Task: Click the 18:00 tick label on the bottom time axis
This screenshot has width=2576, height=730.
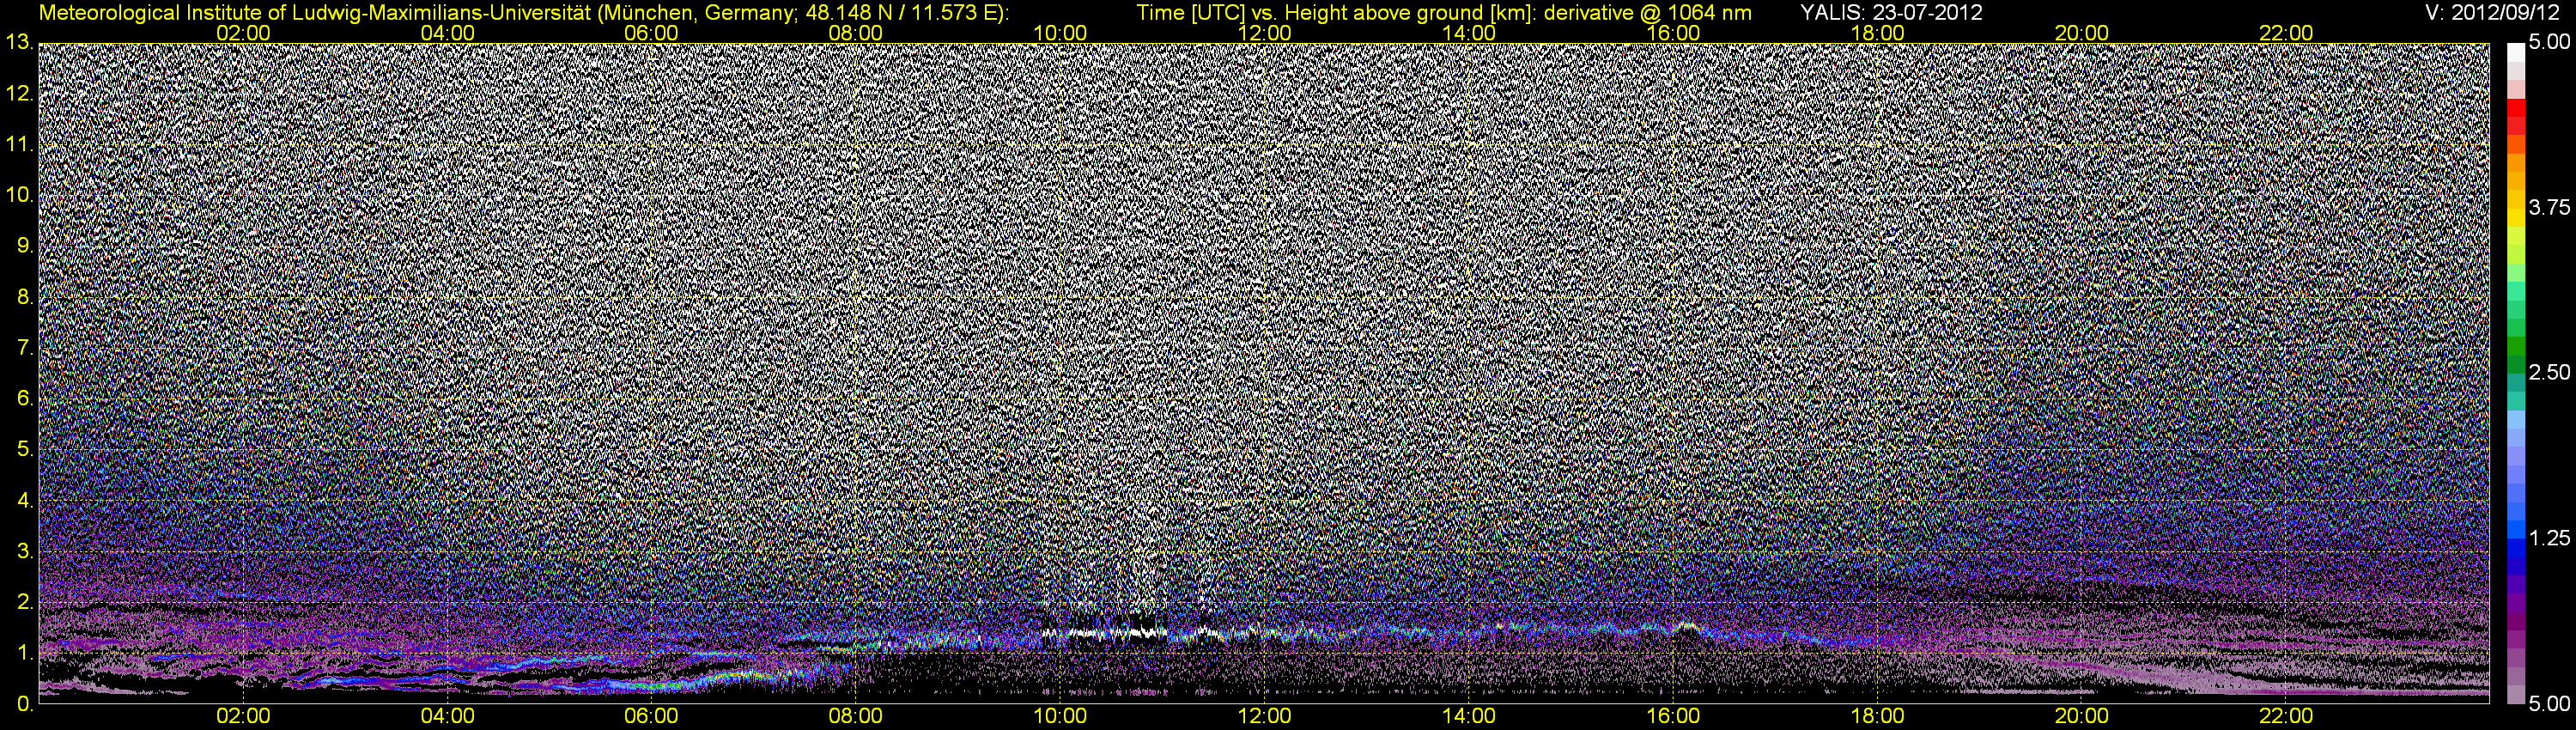Action: coord(1877,717)
